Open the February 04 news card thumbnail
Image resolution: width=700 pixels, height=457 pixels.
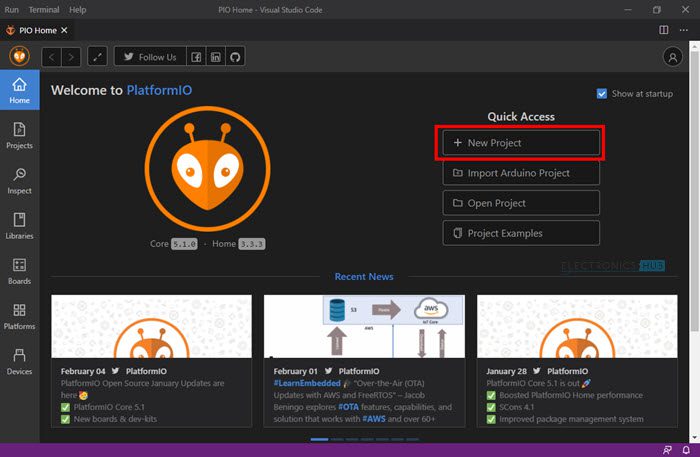pyautogui.click(x=151, y=326)
